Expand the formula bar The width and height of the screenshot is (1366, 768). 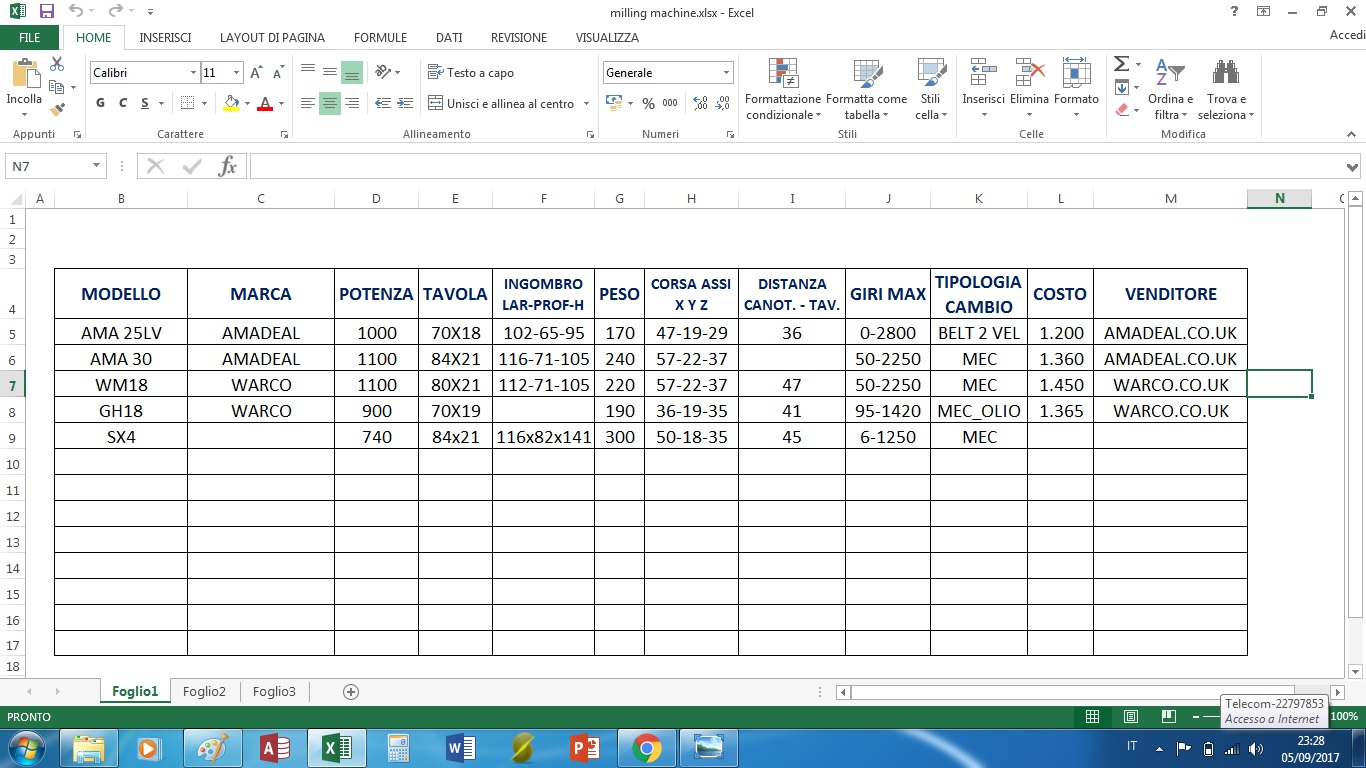1352,167
